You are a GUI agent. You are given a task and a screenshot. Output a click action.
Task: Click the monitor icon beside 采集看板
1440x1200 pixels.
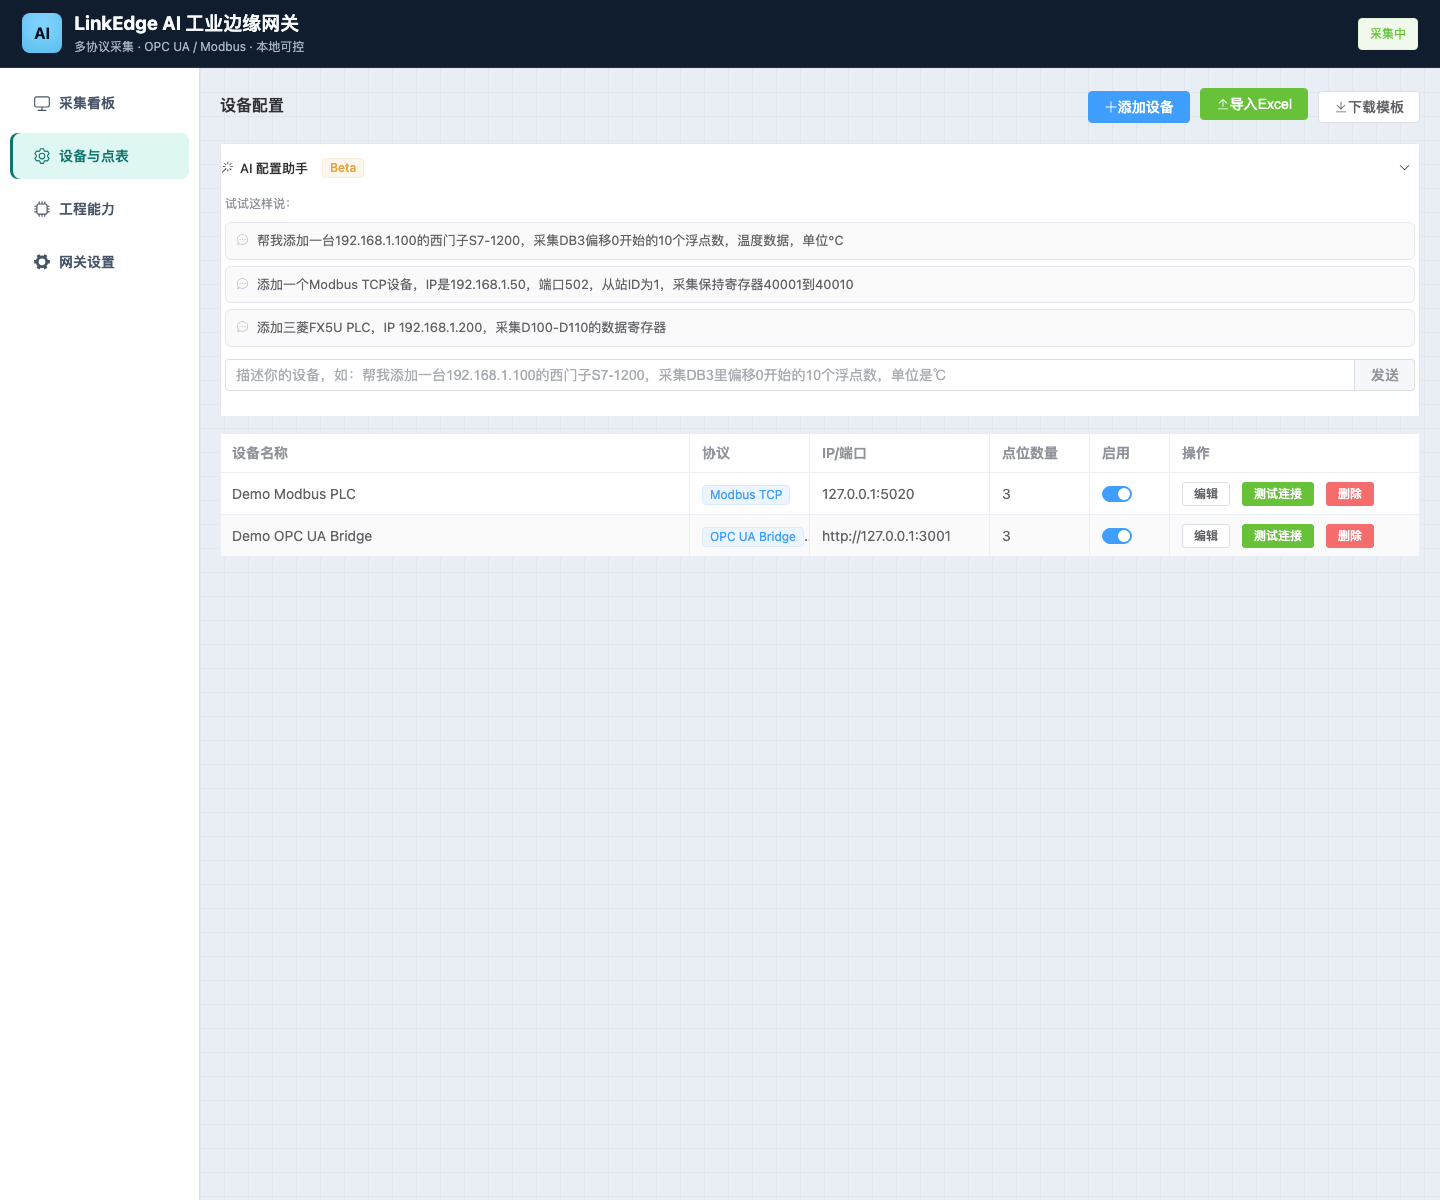[42, 103]
